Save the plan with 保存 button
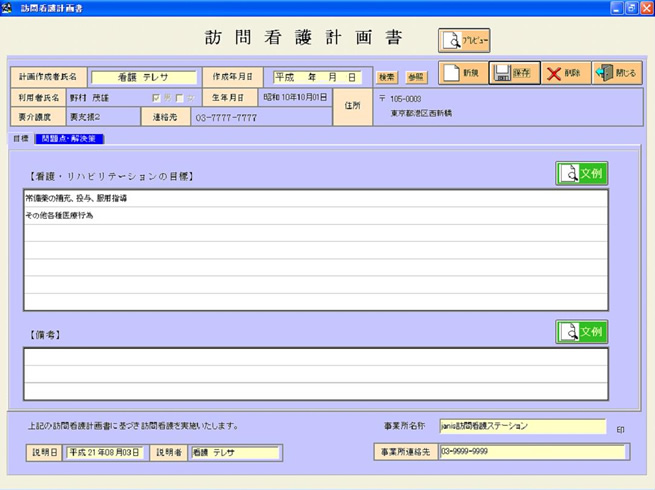Screen dimensions: 655x490 514,74
